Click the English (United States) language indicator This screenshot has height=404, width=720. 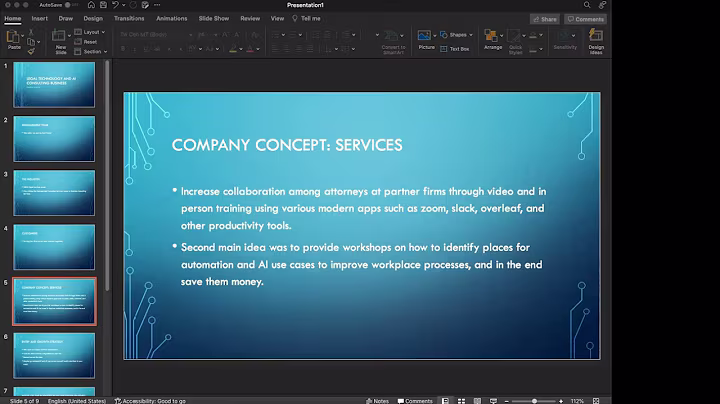[77, 401]
